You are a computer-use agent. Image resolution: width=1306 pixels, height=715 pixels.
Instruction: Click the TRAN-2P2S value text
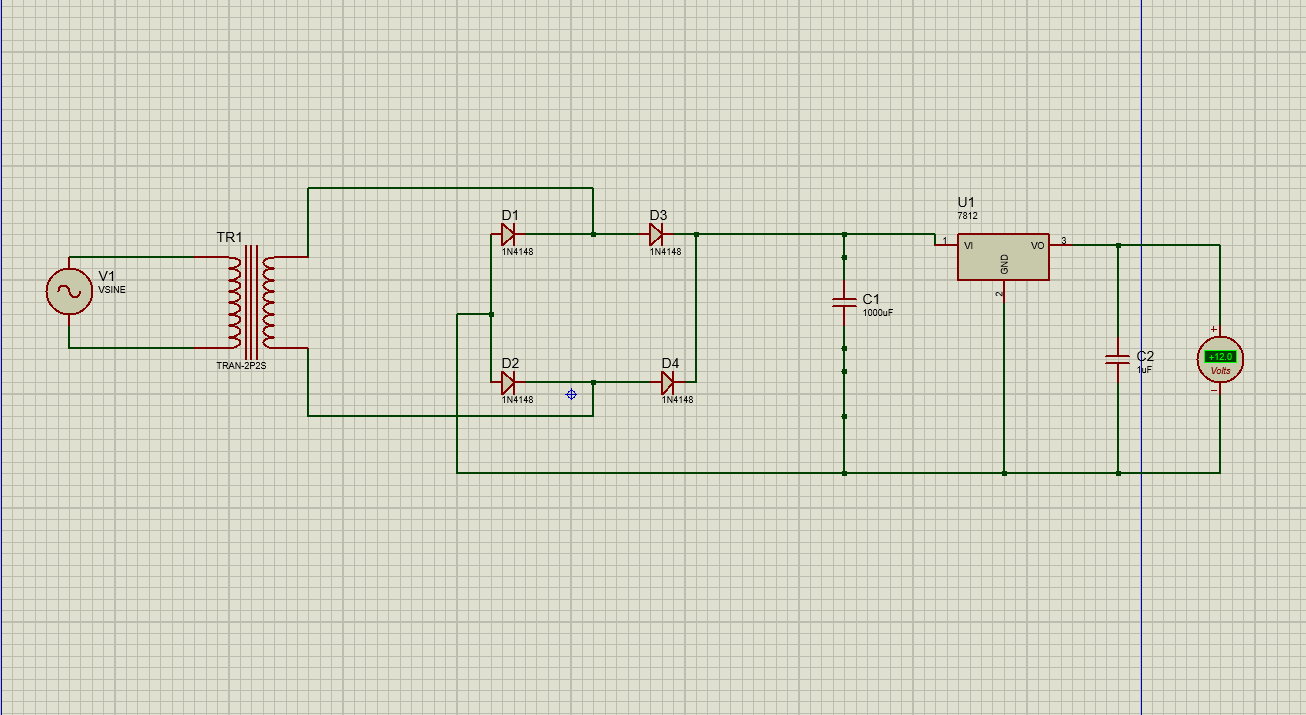click(x=241, y=366)
